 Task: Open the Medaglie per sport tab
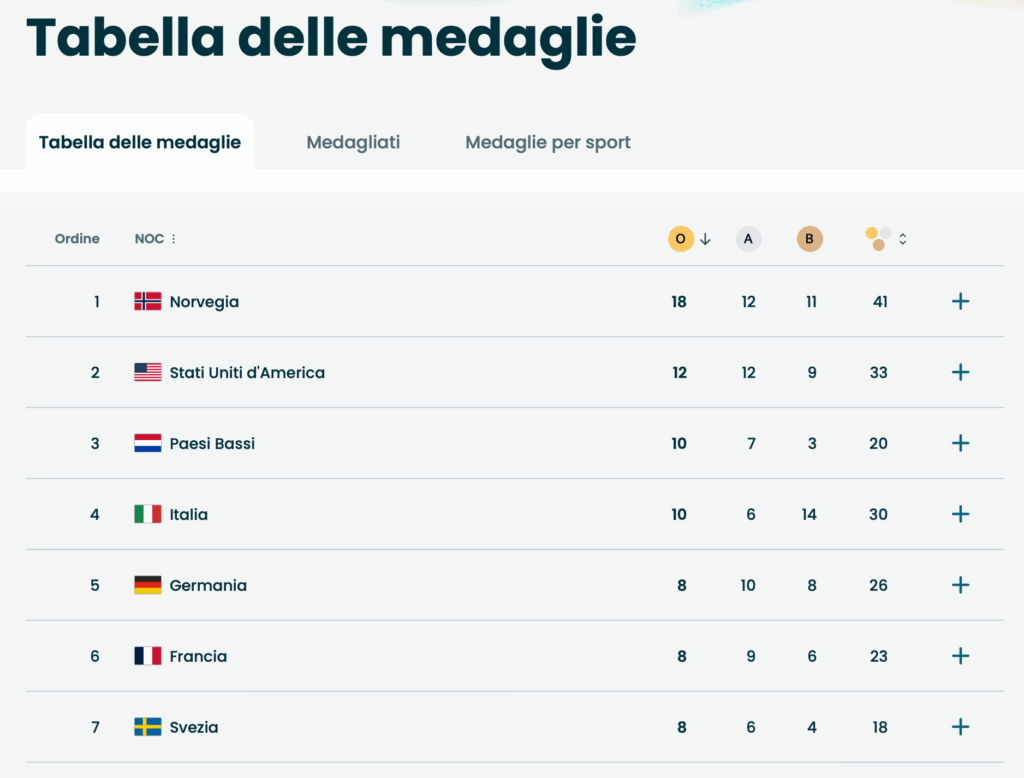click(x=548, y=142)
